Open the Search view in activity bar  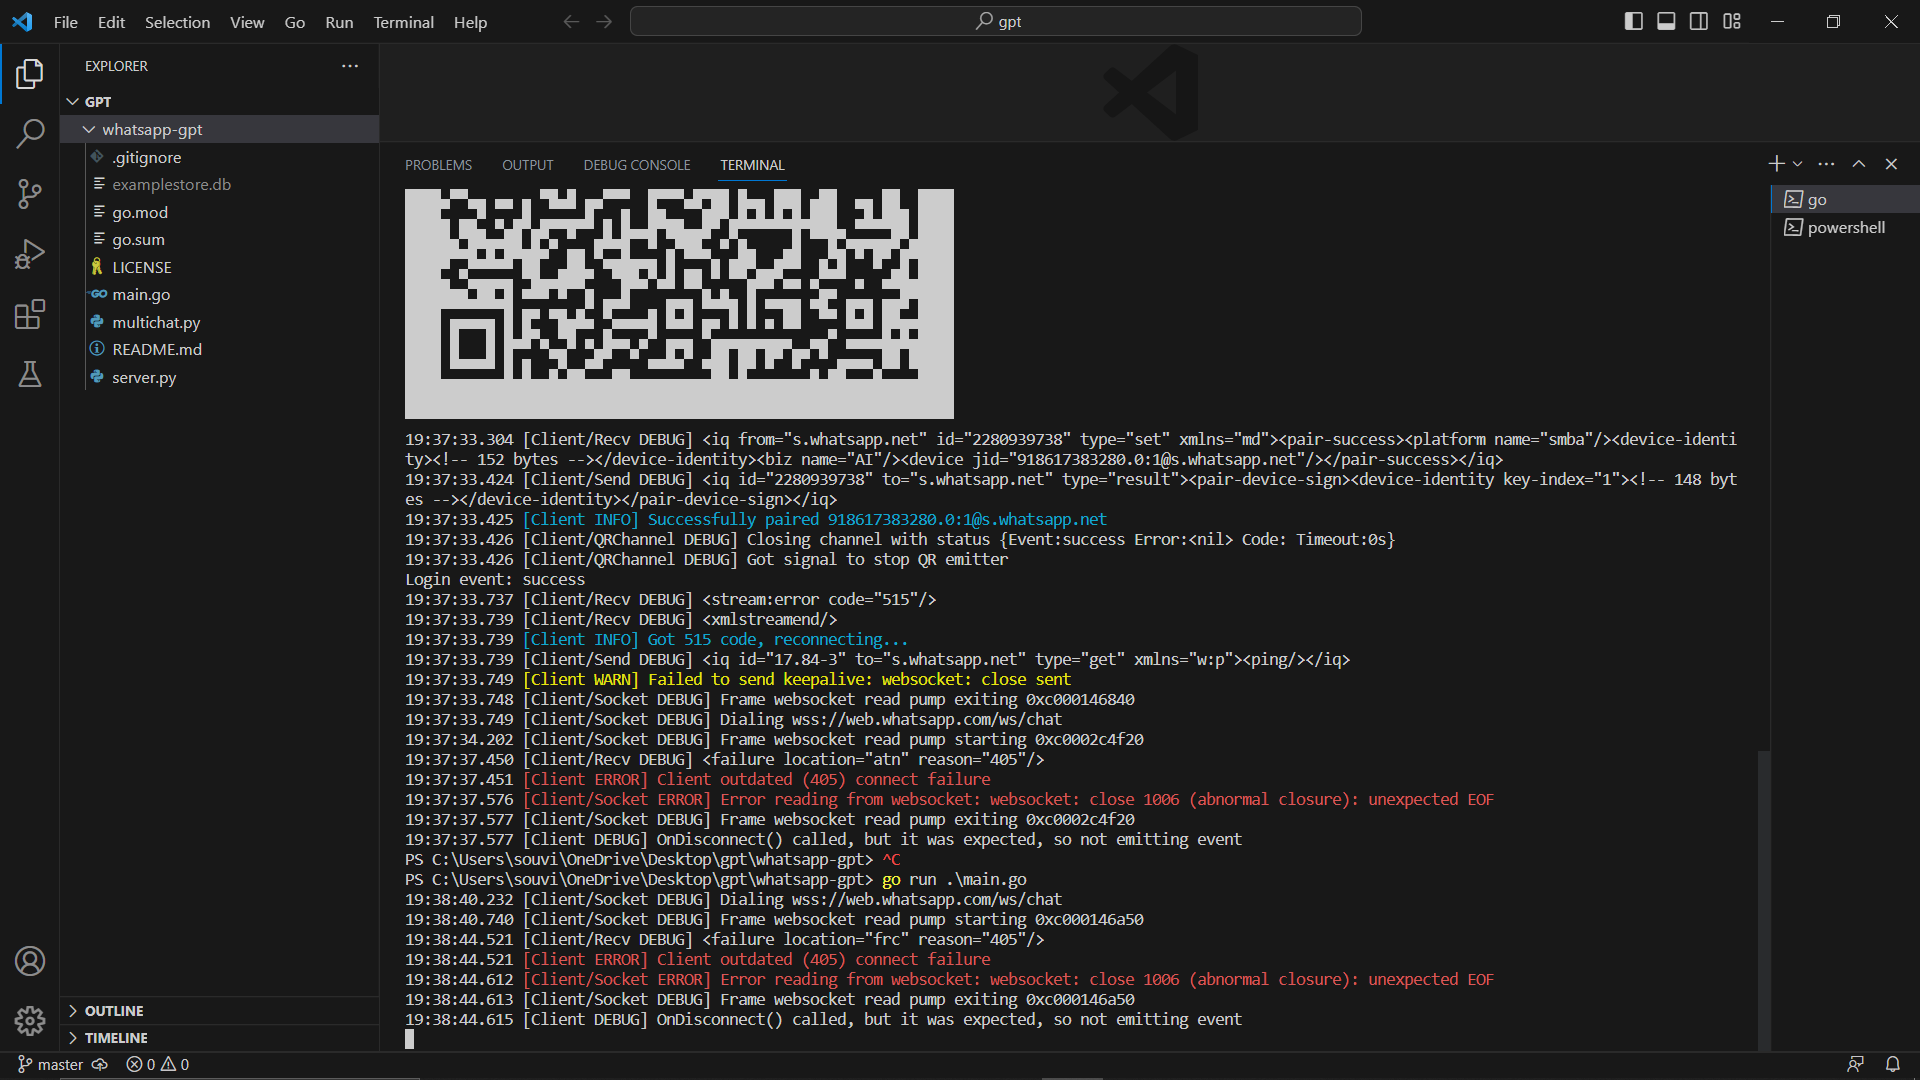coord(30,133)
